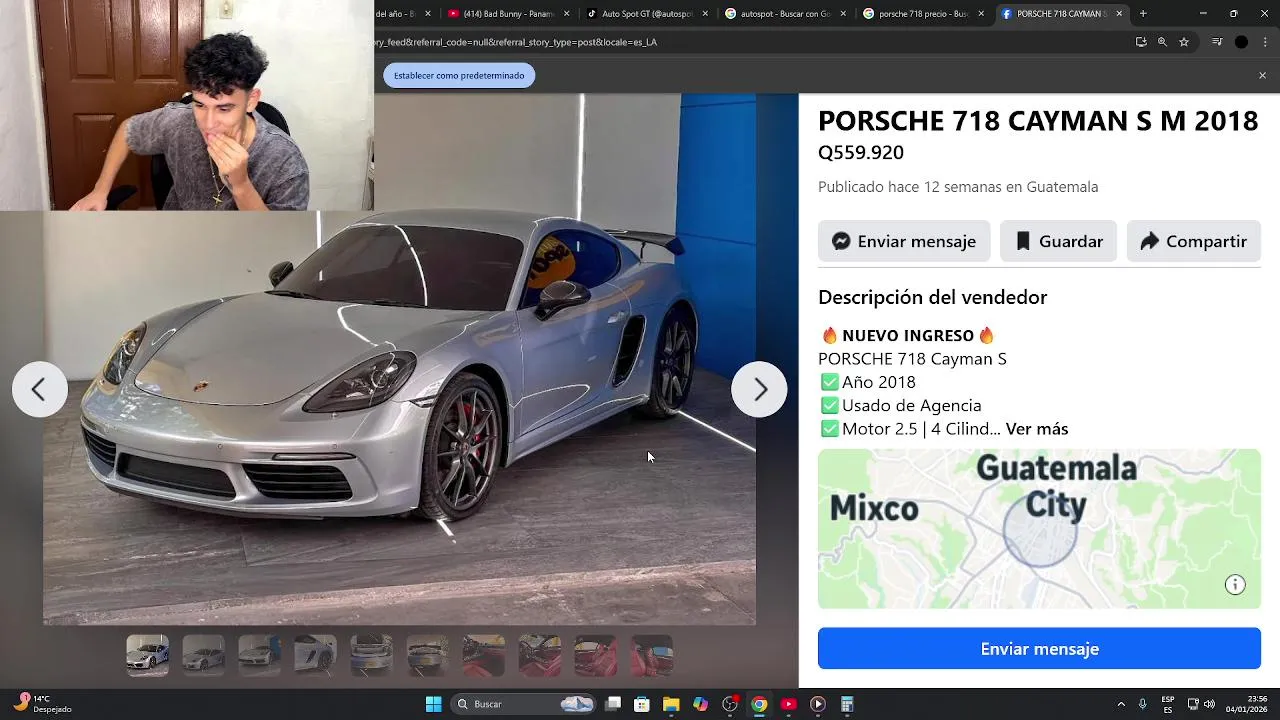
Task: Select the fourth thumbnail showing side wheel
Action: pyautogui.click(x=316, y=656)
